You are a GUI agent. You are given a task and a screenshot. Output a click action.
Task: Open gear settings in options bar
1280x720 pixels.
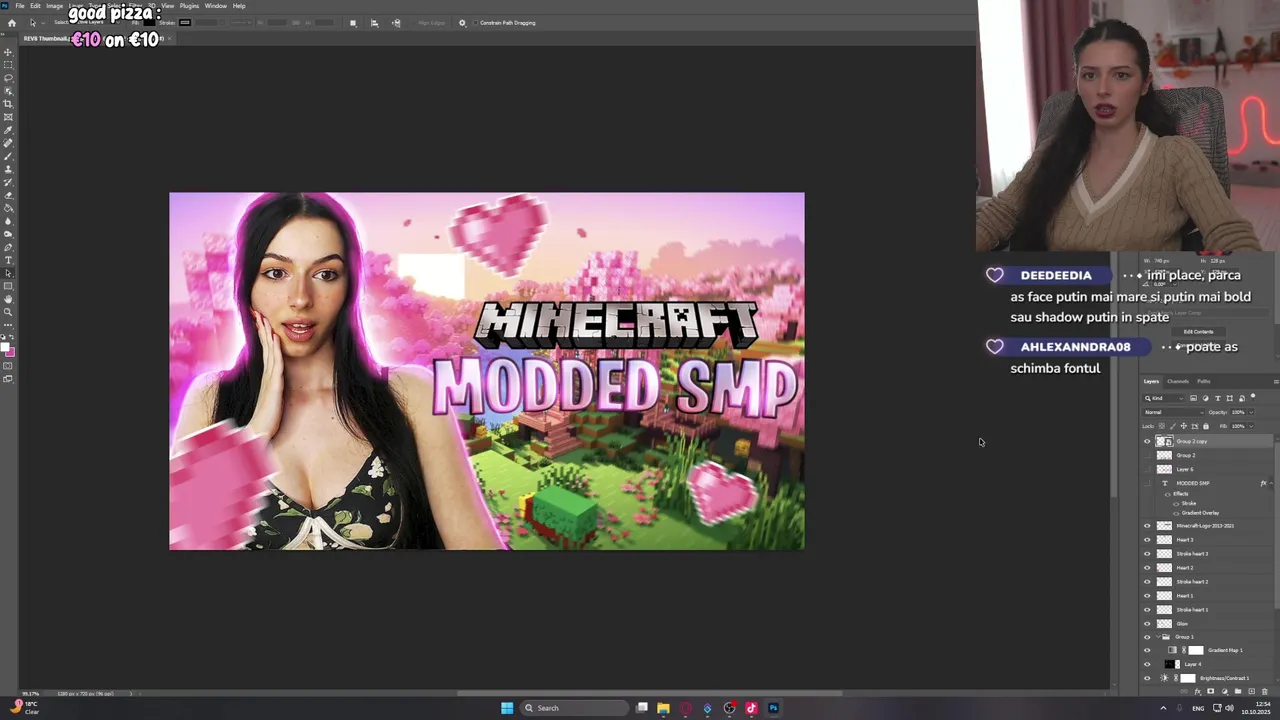(462, 23)
